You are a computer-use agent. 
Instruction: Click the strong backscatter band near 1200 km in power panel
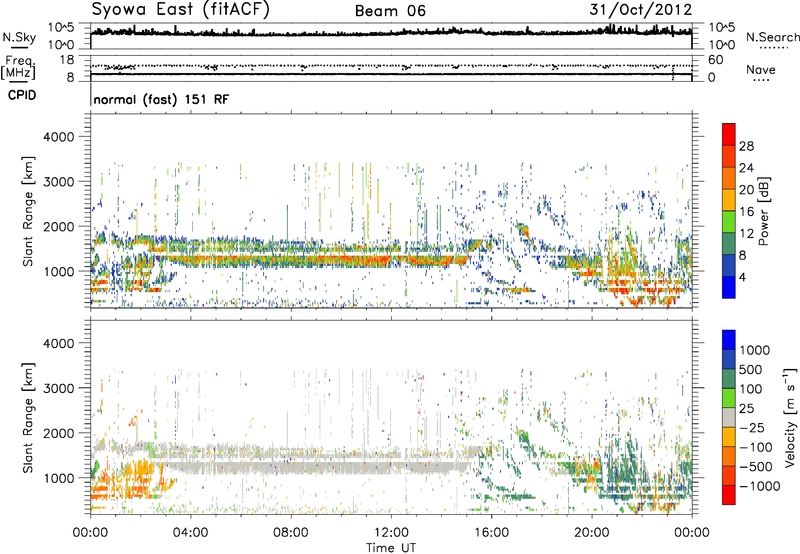coord(316,260)
